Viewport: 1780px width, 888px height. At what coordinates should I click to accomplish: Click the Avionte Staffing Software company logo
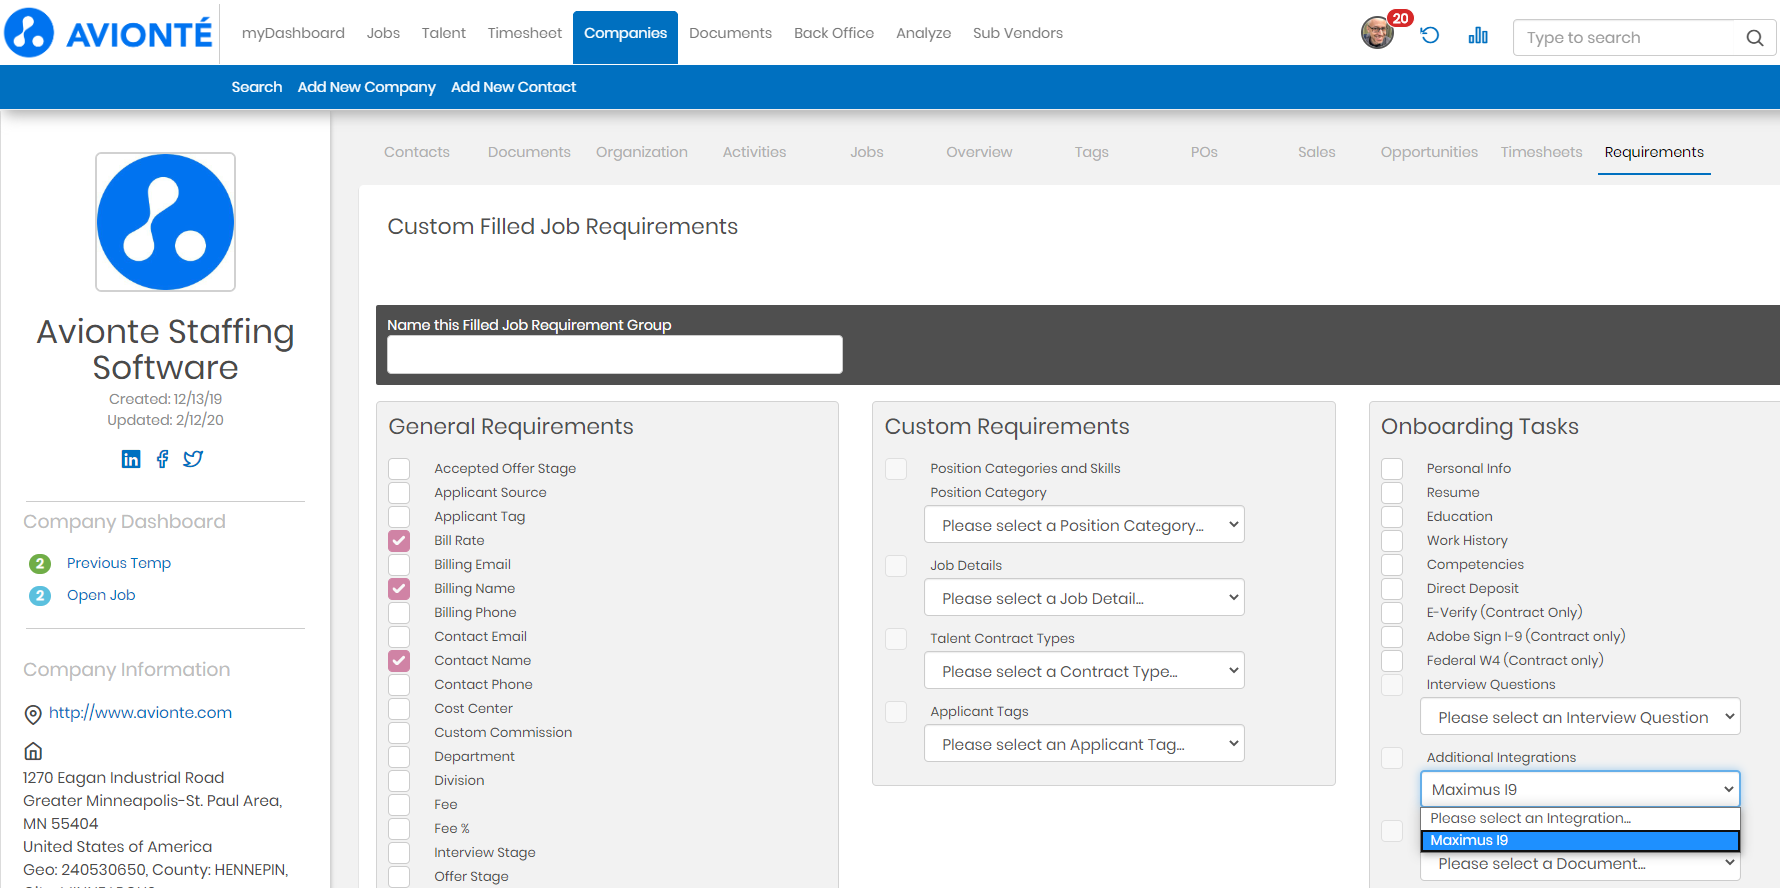[x=165, y=222]
